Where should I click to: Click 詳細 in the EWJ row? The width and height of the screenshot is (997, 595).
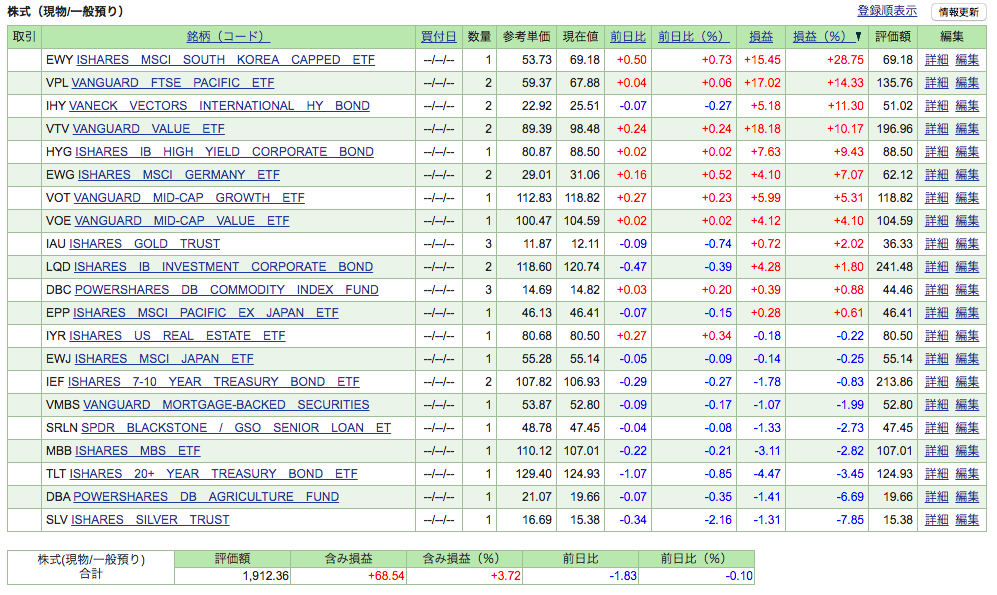[x=937, y=359]
